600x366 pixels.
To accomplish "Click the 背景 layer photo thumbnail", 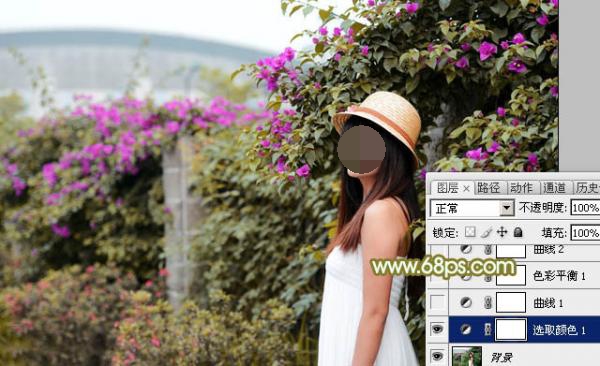I will point(467,356).
